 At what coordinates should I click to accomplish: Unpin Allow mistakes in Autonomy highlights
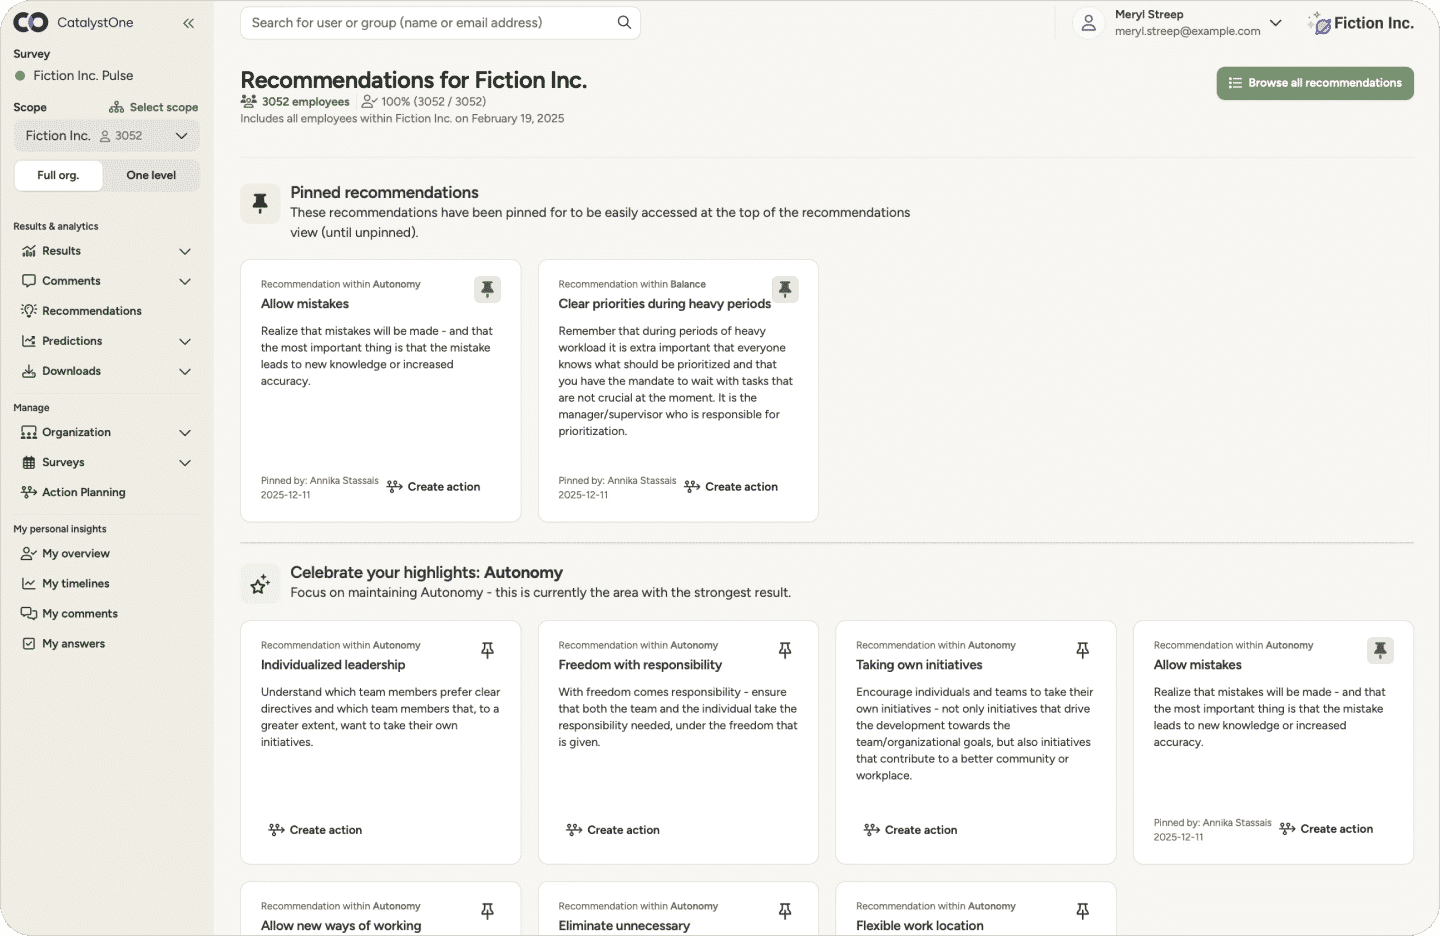[x=1380, y=650]
